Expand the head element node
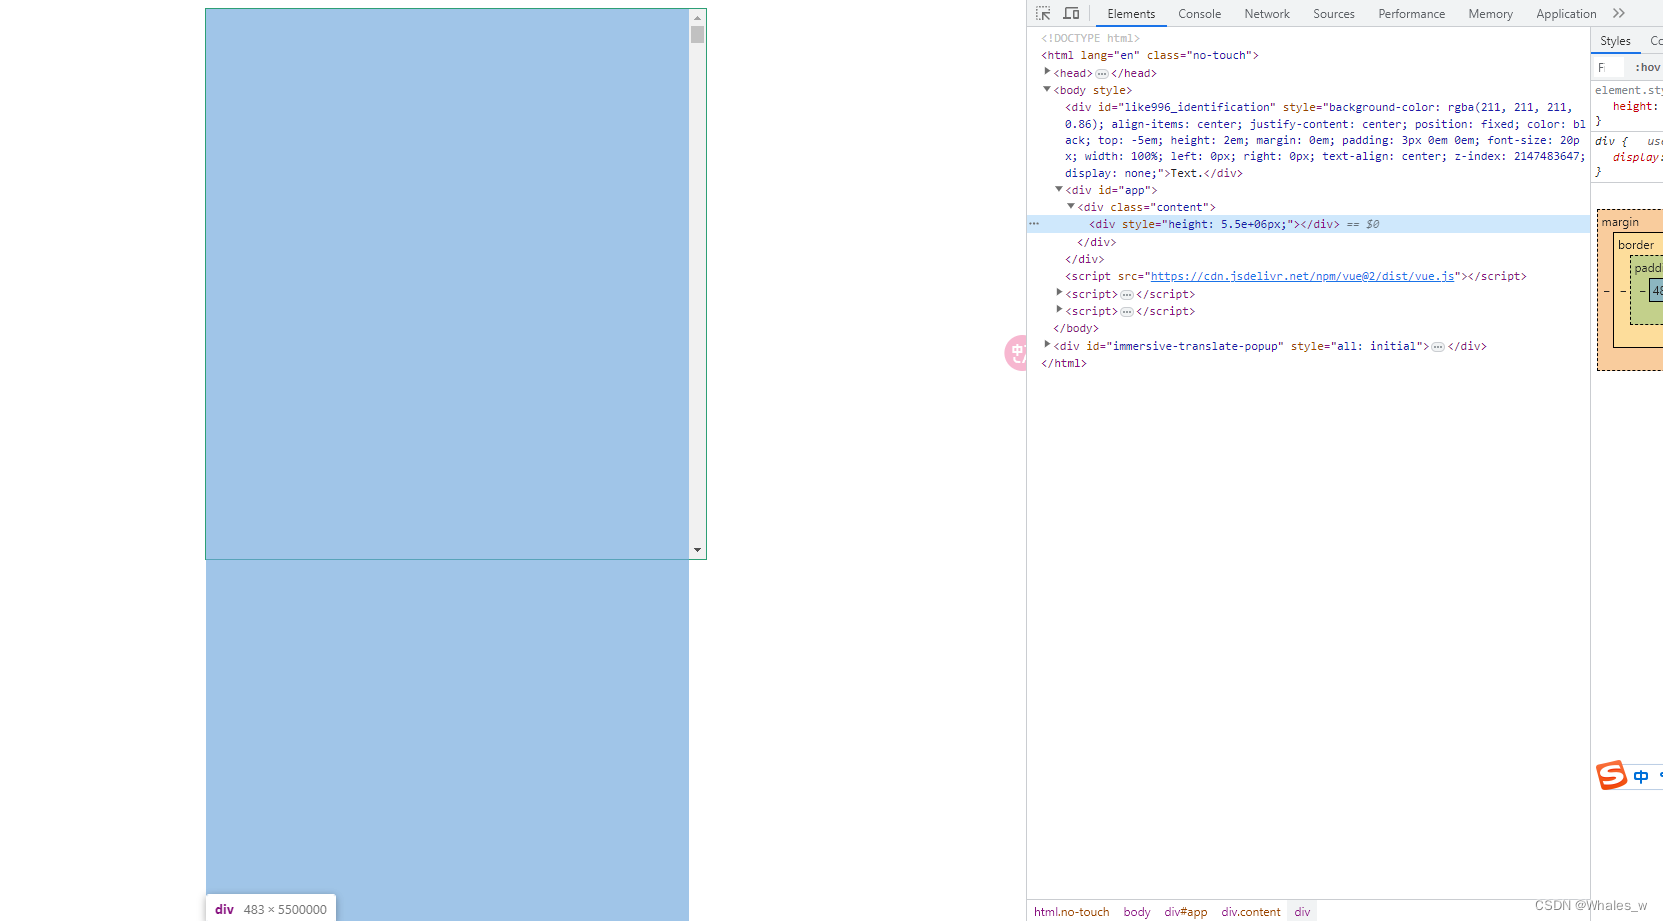 (1047, 72)
